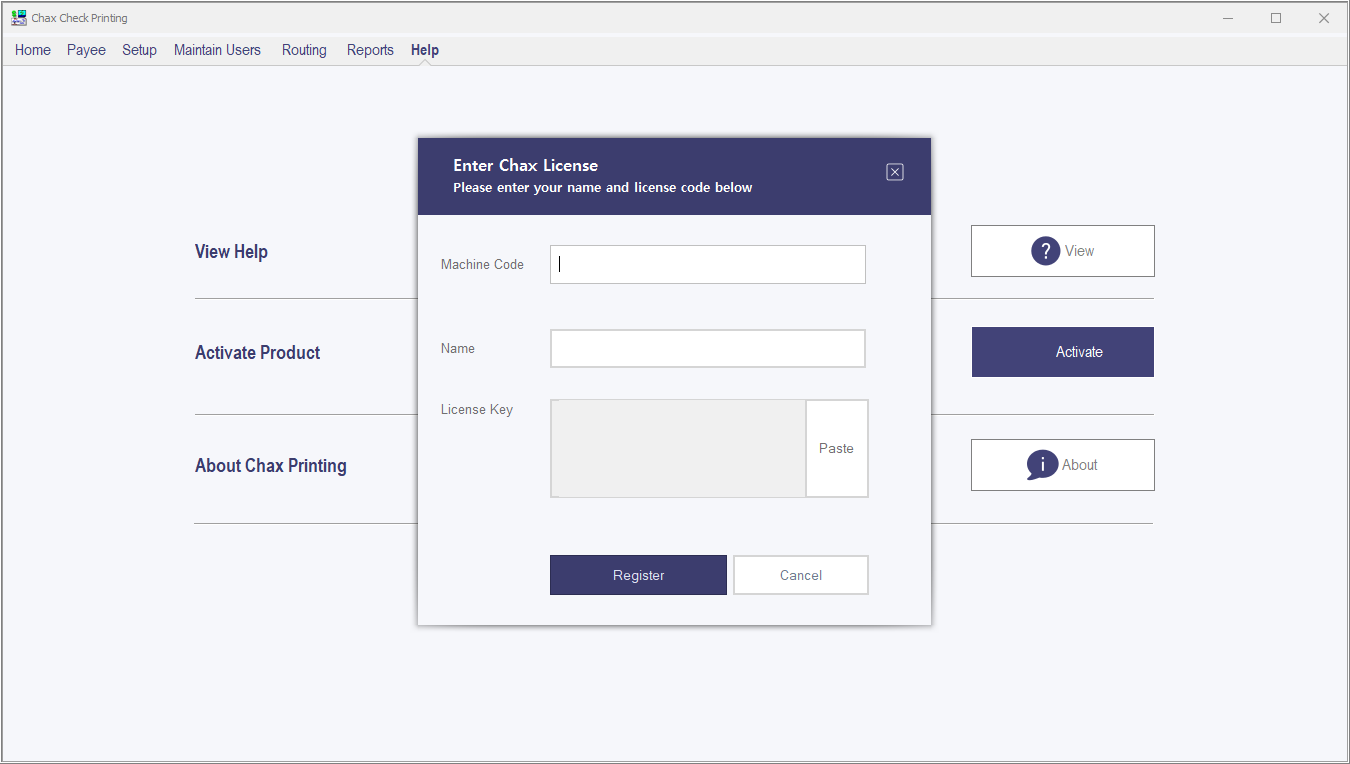Click Paste beside the License Key box
Image resolution: width=1350 pixels, height=764 pixels.
(836, 448)
